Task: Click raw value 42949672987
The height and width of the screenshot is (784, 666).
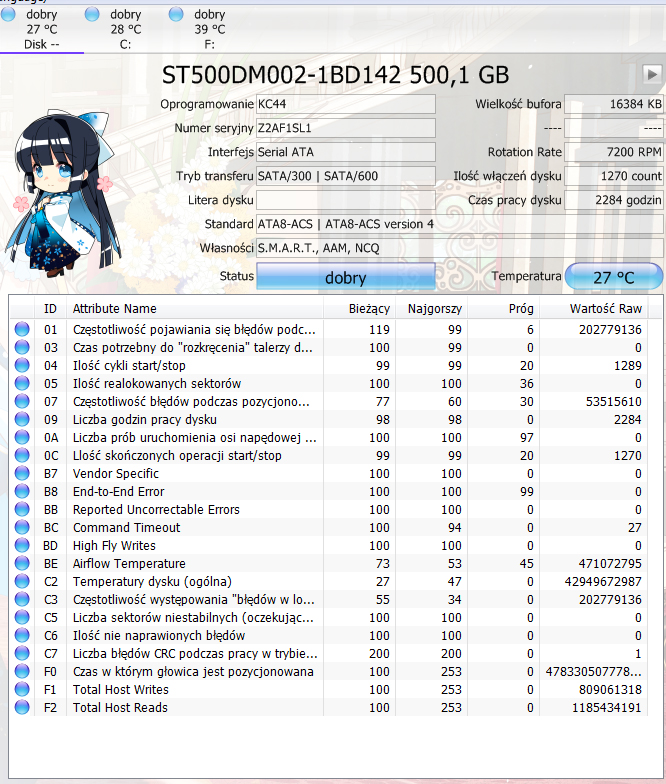Action: pyautogui.click(x=603, y=582)
